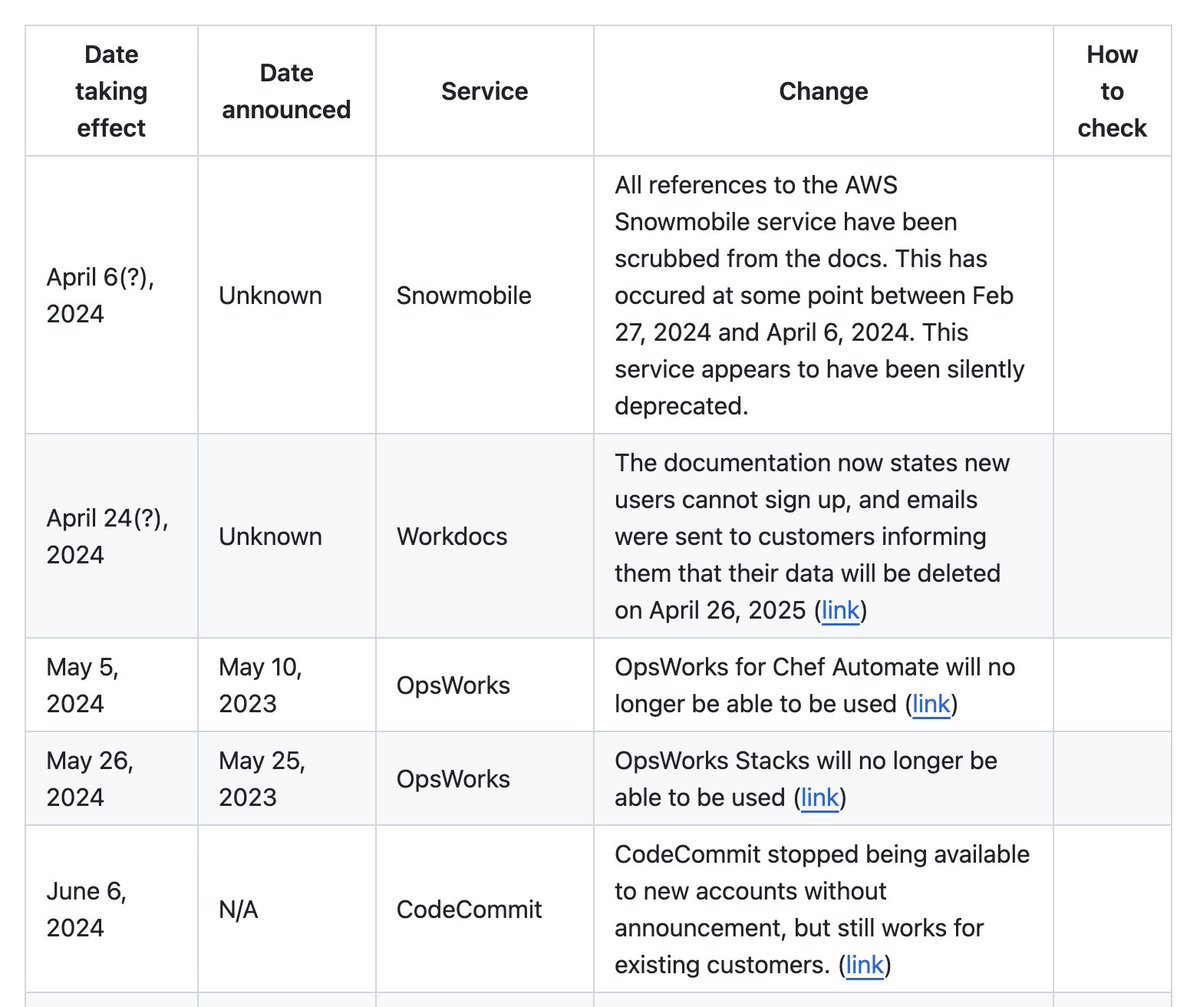This screenshot has width=1200, height=1007.
Task: Click the Snowmobile 'silently deprecated' description text
Action: pyautogui.click(x=820, y=295)
